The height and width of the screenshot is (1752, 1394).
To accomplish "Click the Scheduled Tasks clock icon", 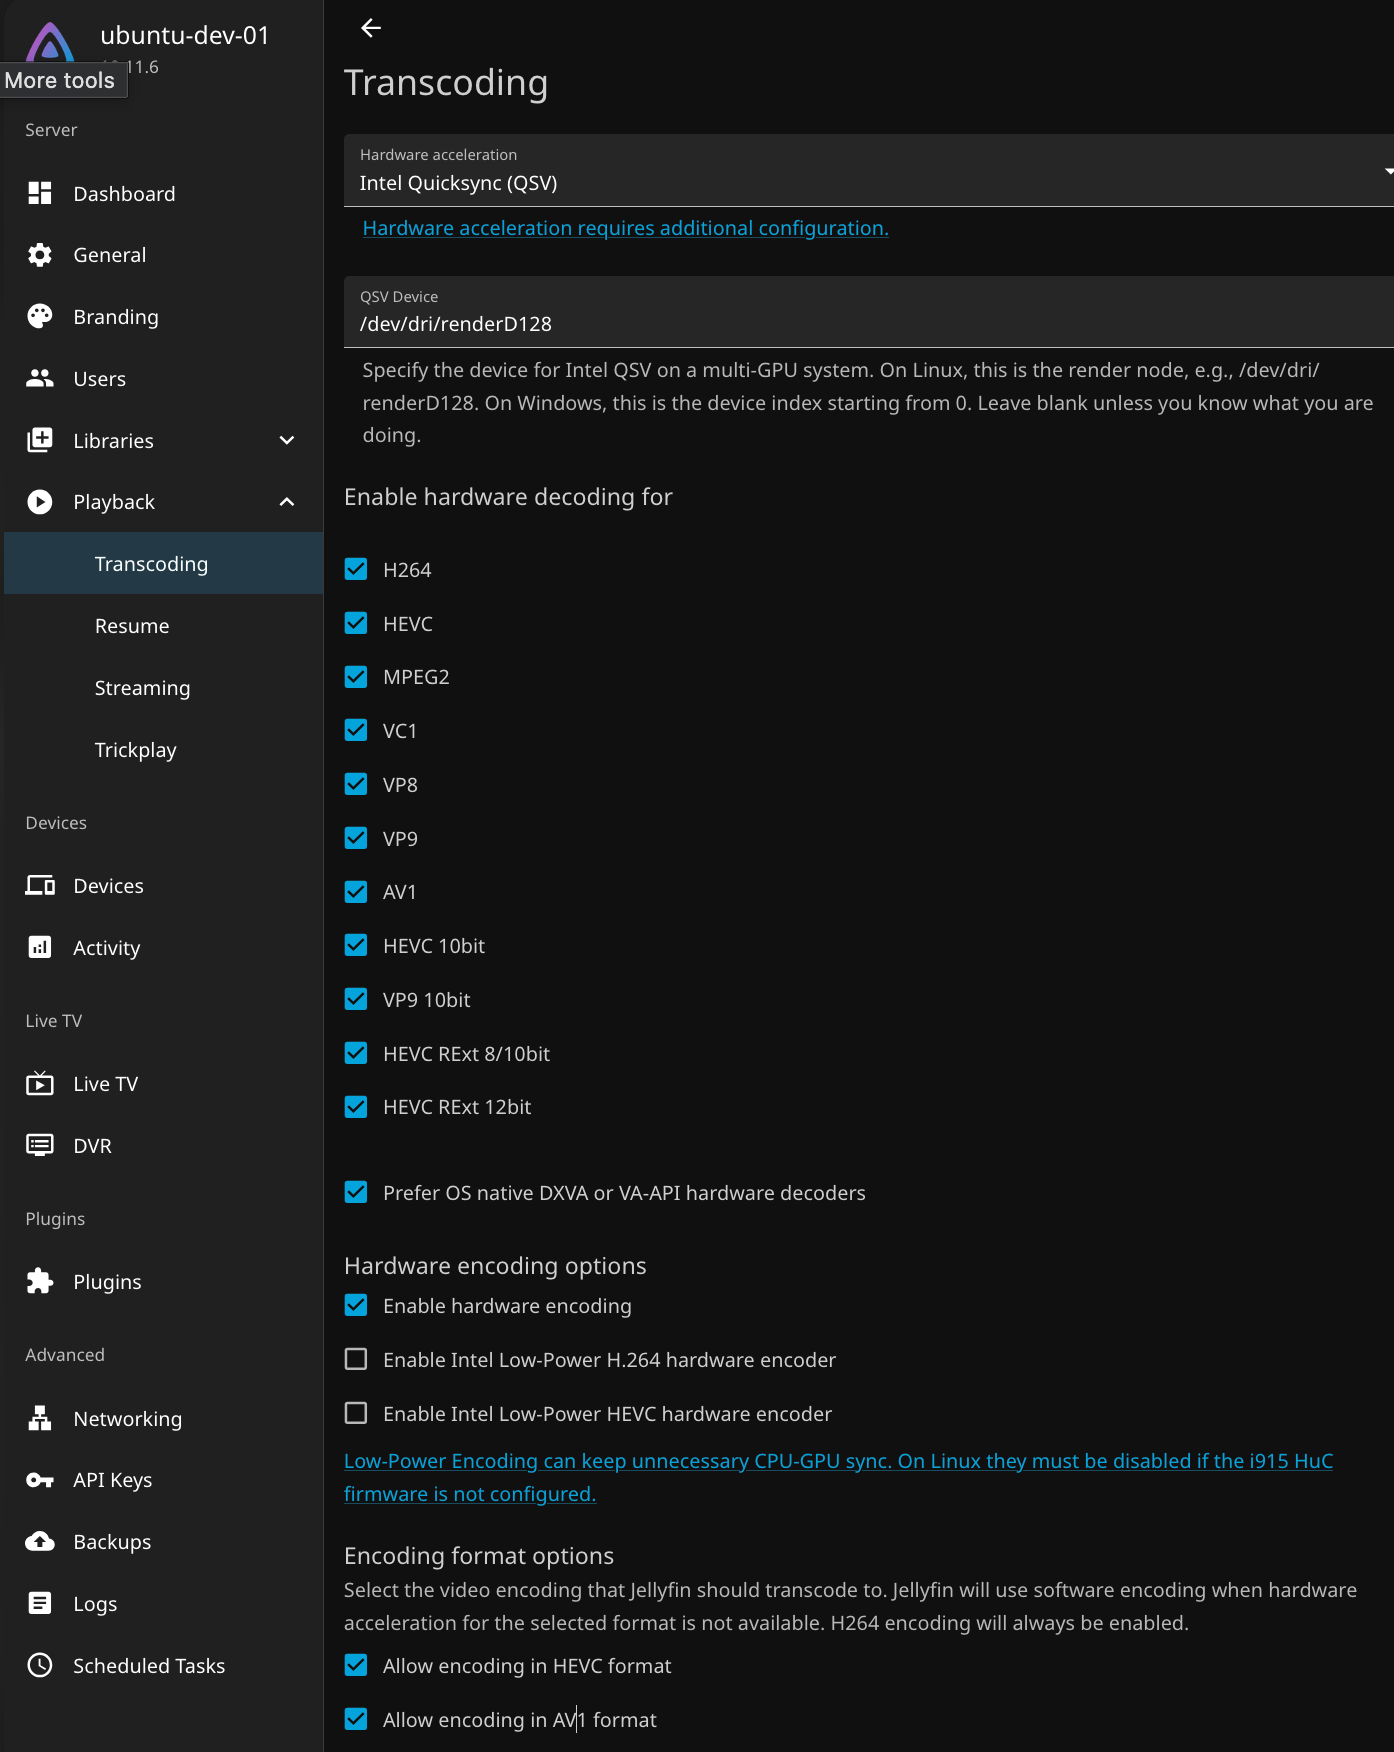I will [x=40, y=1665].
